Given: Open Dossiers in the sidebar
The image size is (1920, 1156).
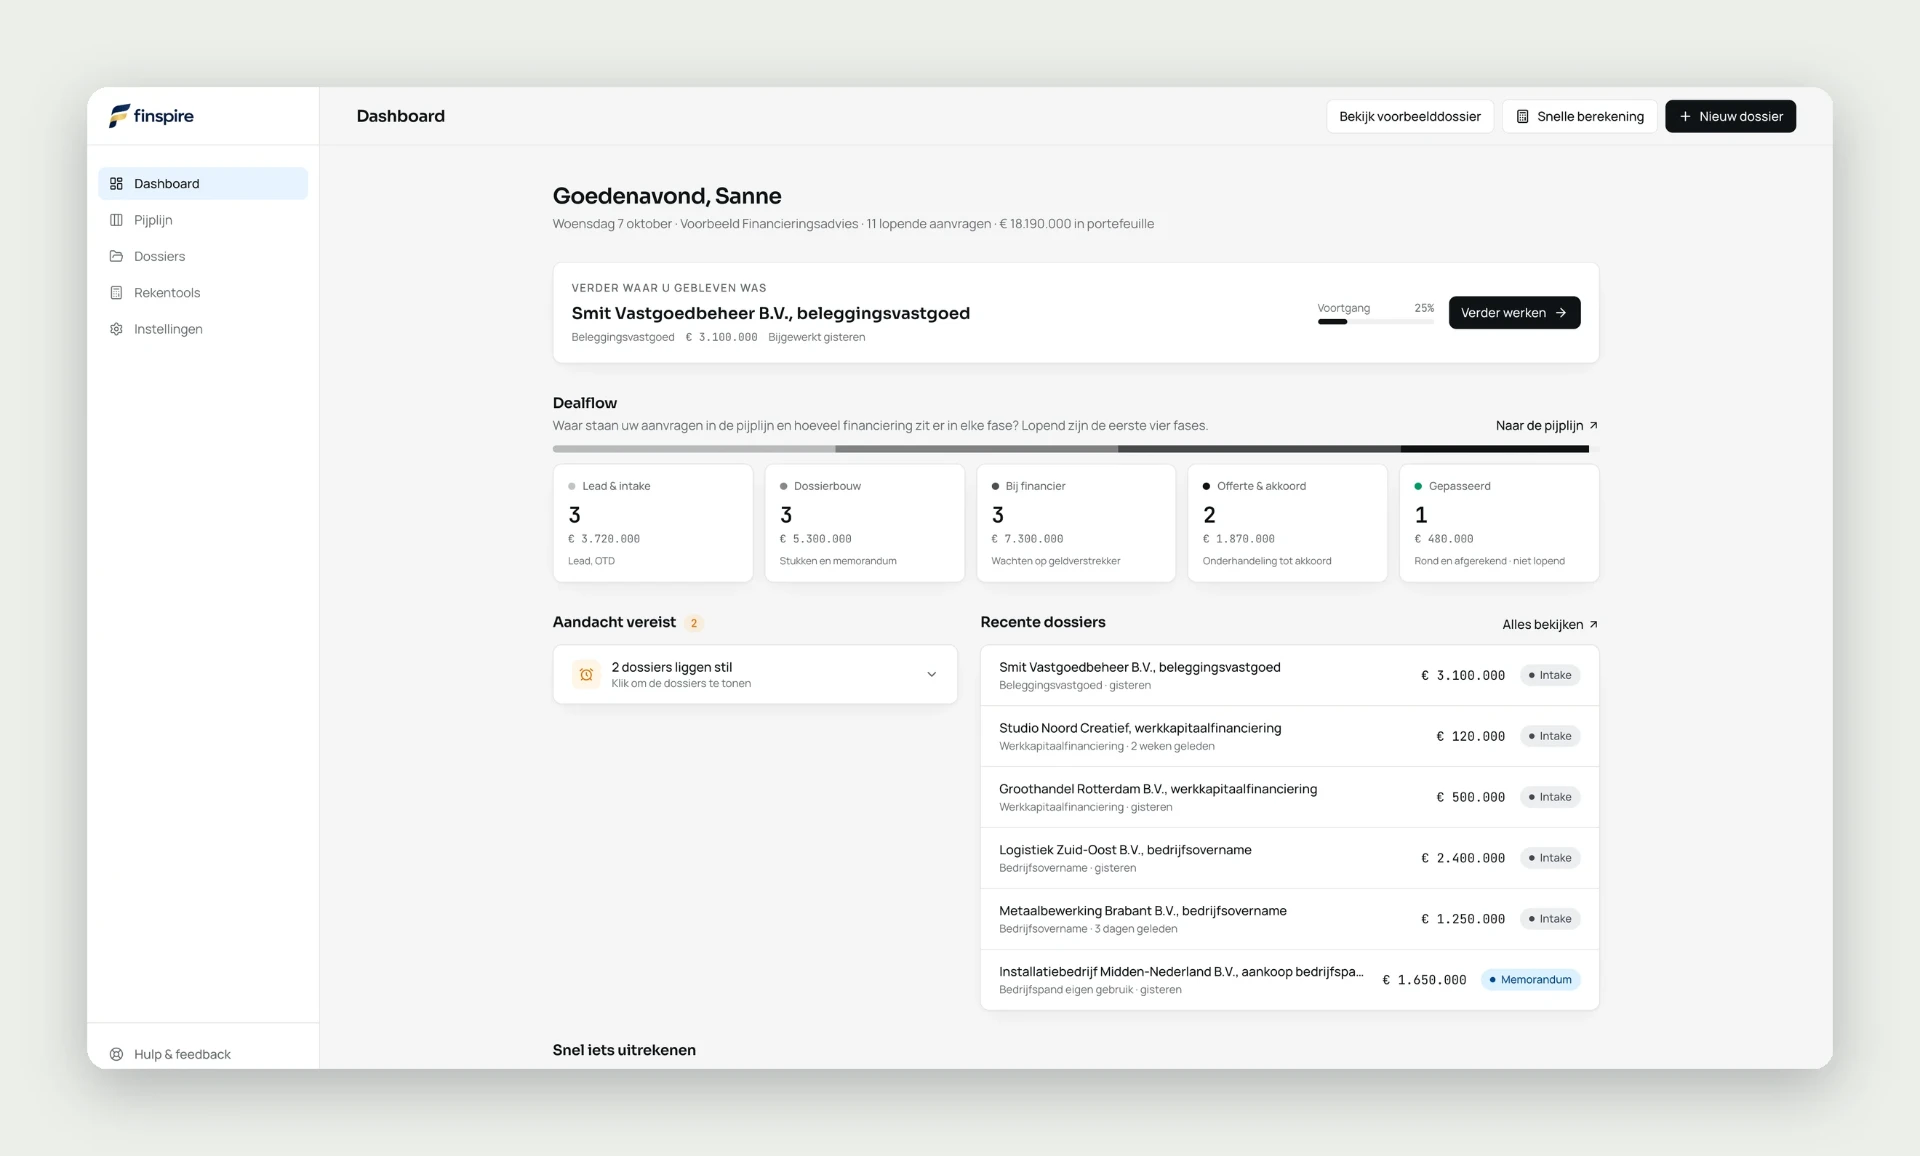Looking at the screenshot, I should coord(203,256).
